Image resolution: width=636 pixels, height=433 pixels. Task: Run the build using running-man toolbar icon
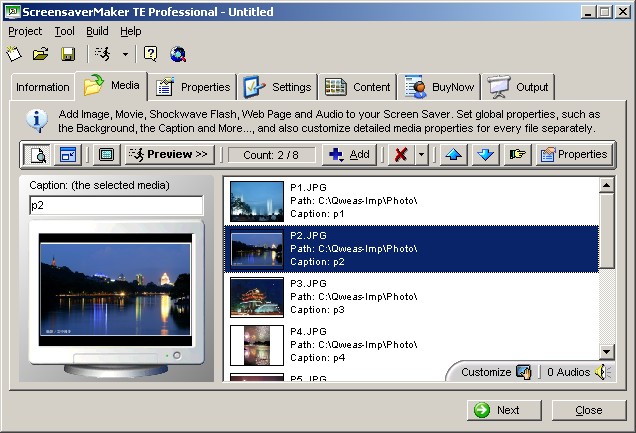102,54
